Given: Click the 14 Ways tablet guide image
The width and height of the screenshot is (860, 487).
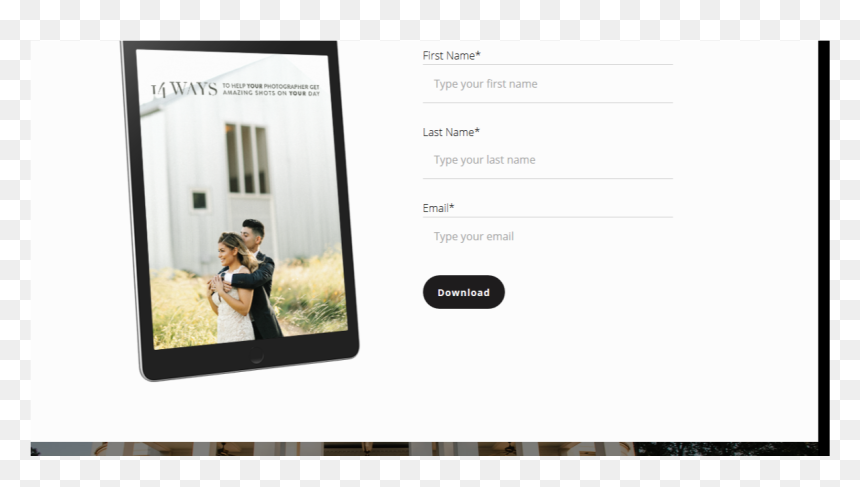Looking at the screenshot, I should [x=240, y=210].
